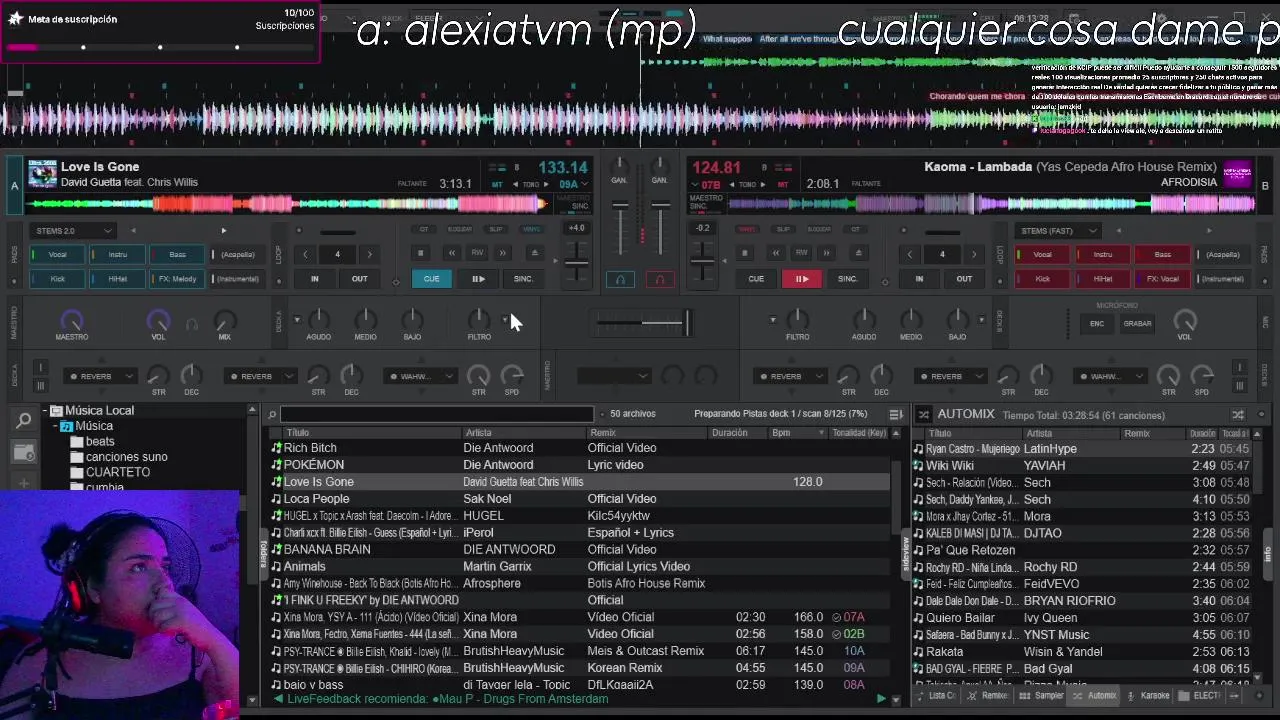The image size is (1280, 720).
Task: Click the deck A rewind double-arrow icon
Action: click(x=453, y=253)
